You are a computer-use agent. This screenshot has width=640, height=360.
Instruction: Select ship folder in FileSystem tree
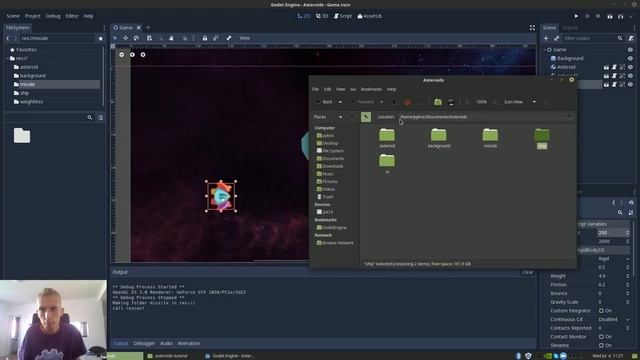pyautogui.click(x=24, y=93)
